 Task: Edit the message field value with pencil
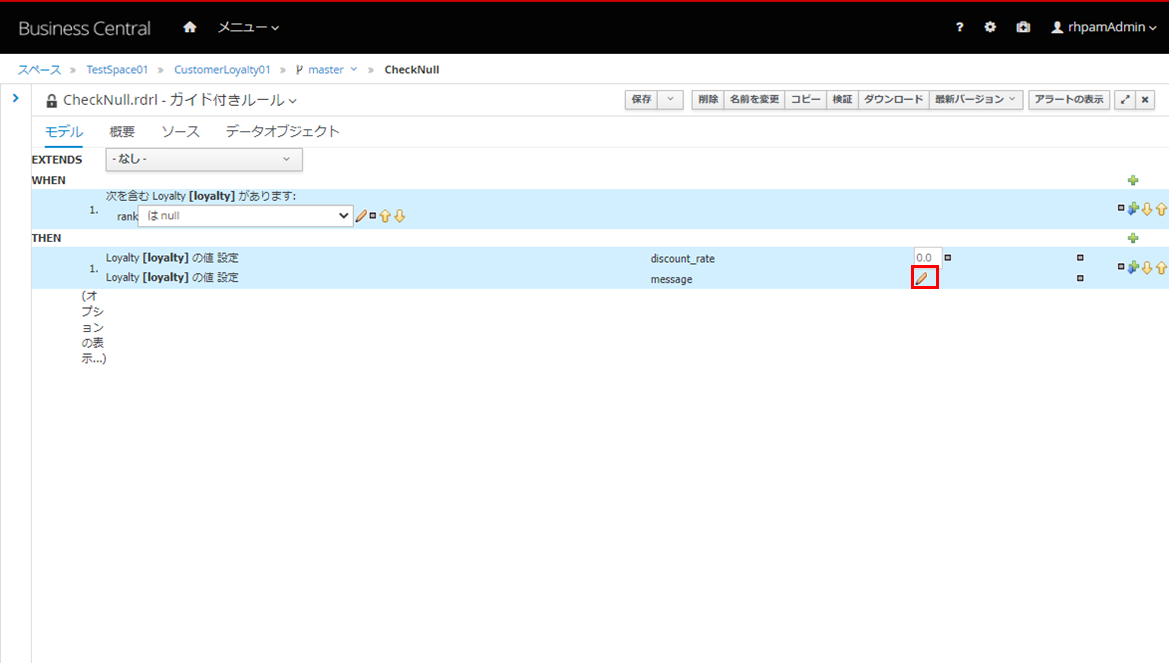click(x=922, y=278)
